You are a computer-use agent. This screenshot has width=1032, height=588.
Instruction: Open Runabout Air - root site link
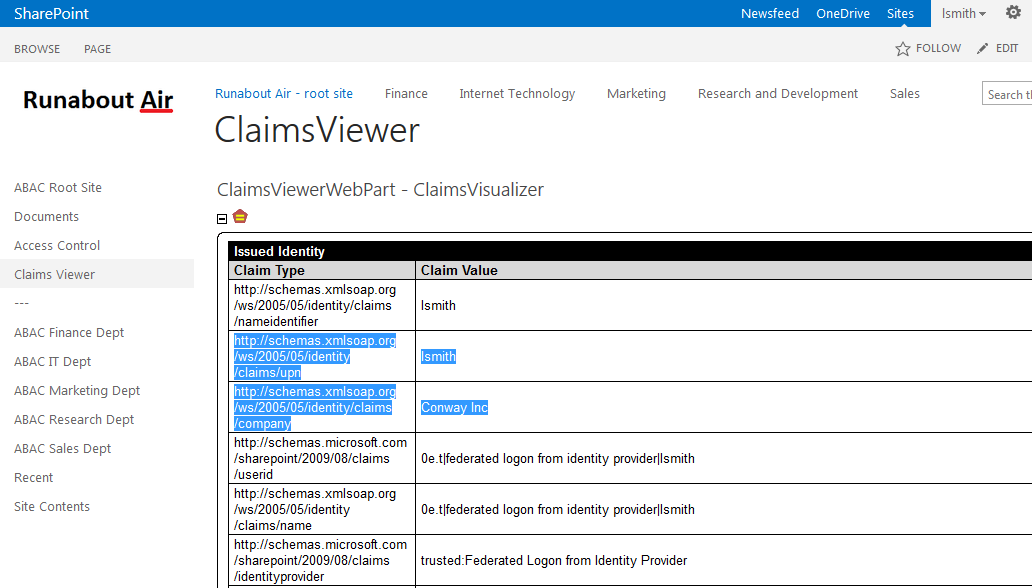284,94
